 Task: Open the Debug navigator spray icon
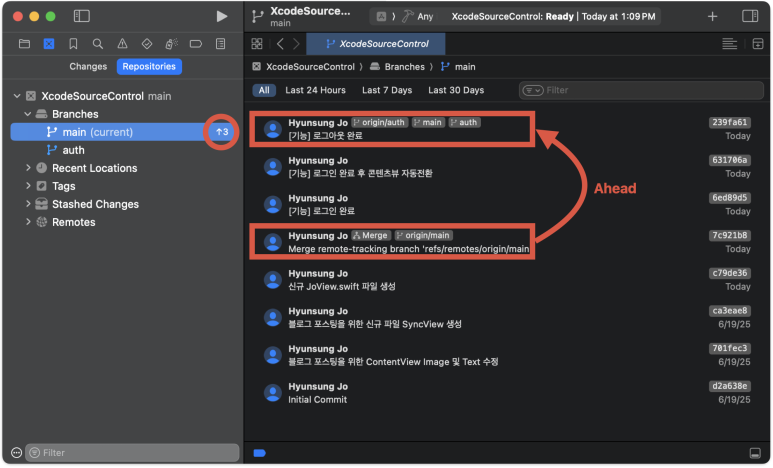[x=171, y=44]
